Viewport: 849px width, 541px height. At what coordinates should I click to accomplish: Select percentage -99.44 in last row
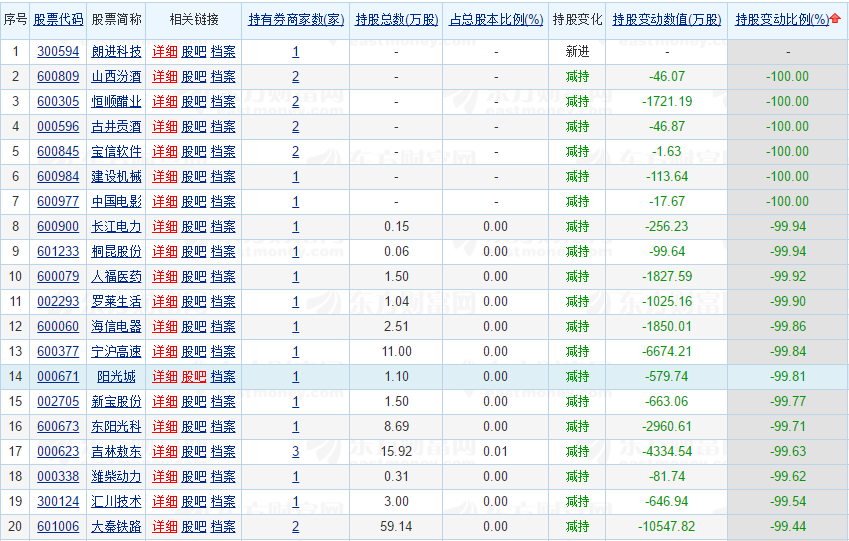click(x=788, y=526)
